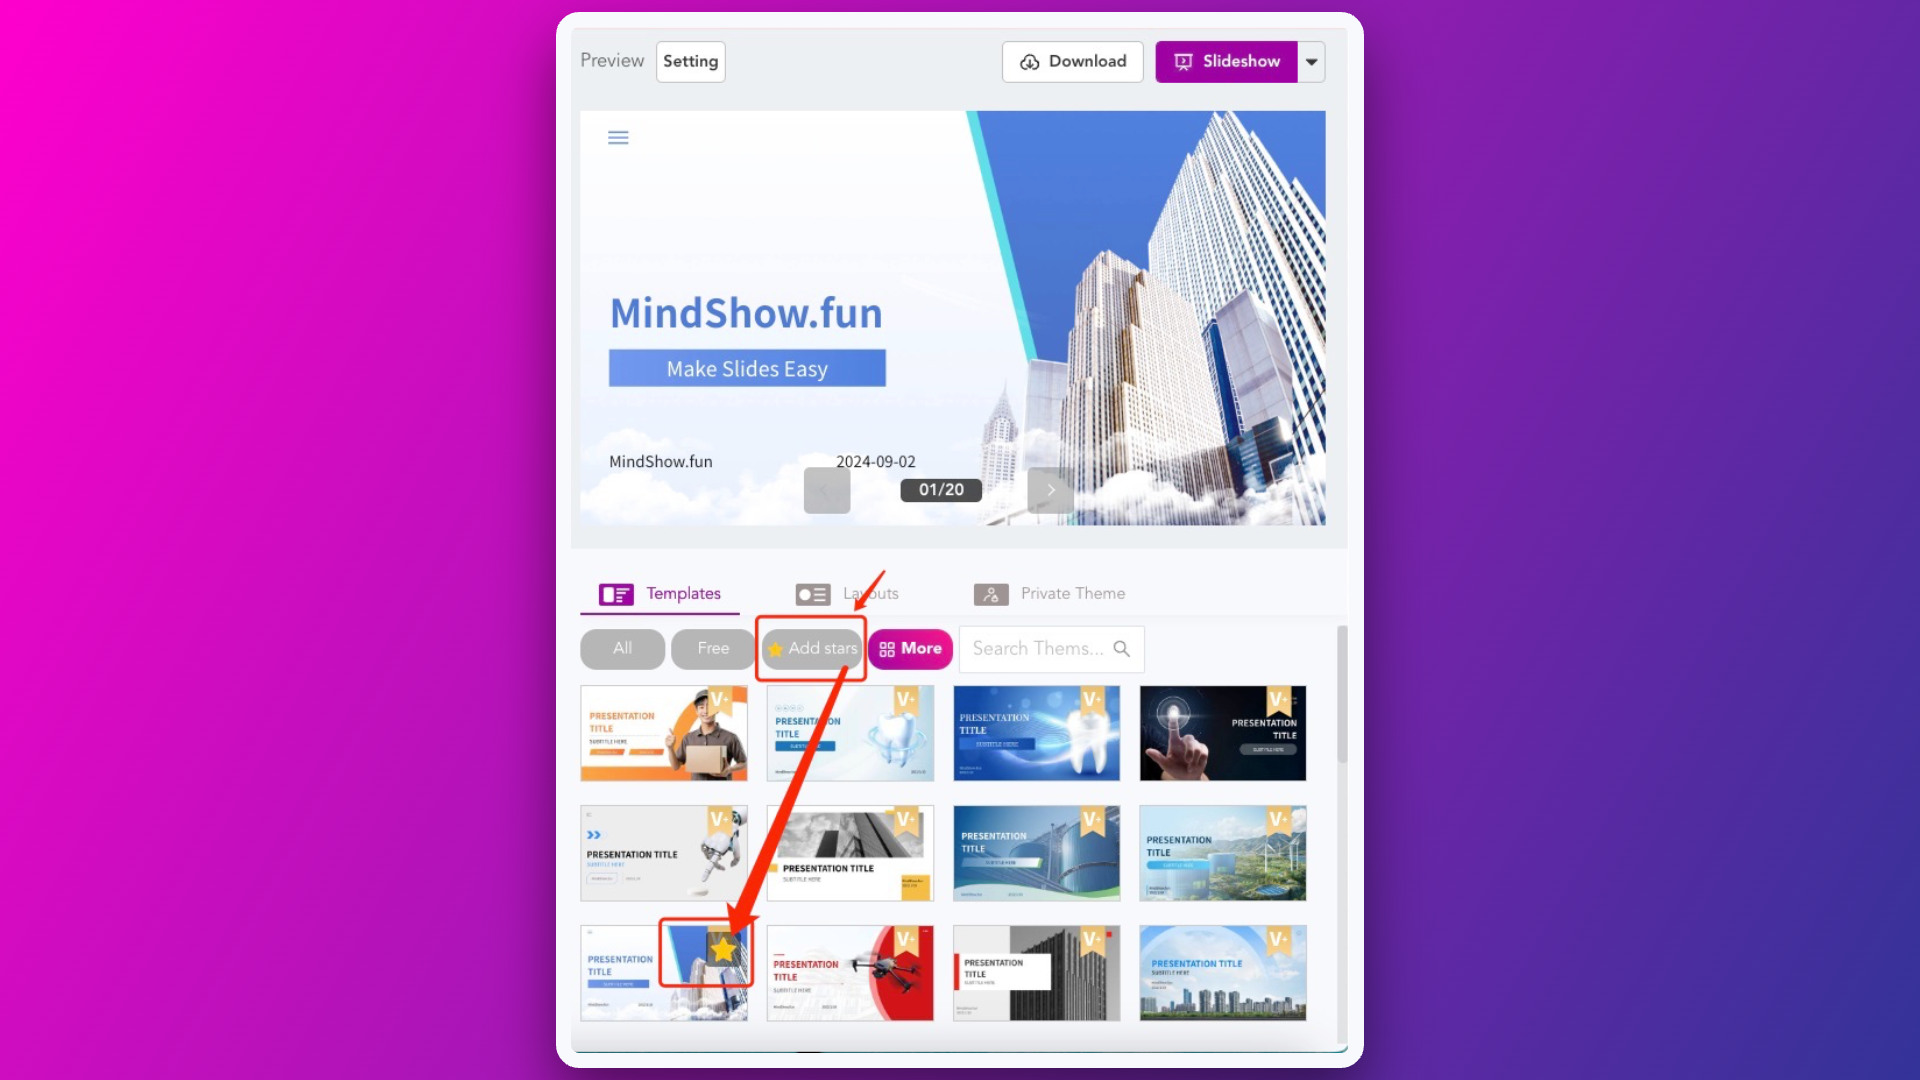Click the Download button
Viewport: 1920px width, 1080px height.
coord(1072,61)
